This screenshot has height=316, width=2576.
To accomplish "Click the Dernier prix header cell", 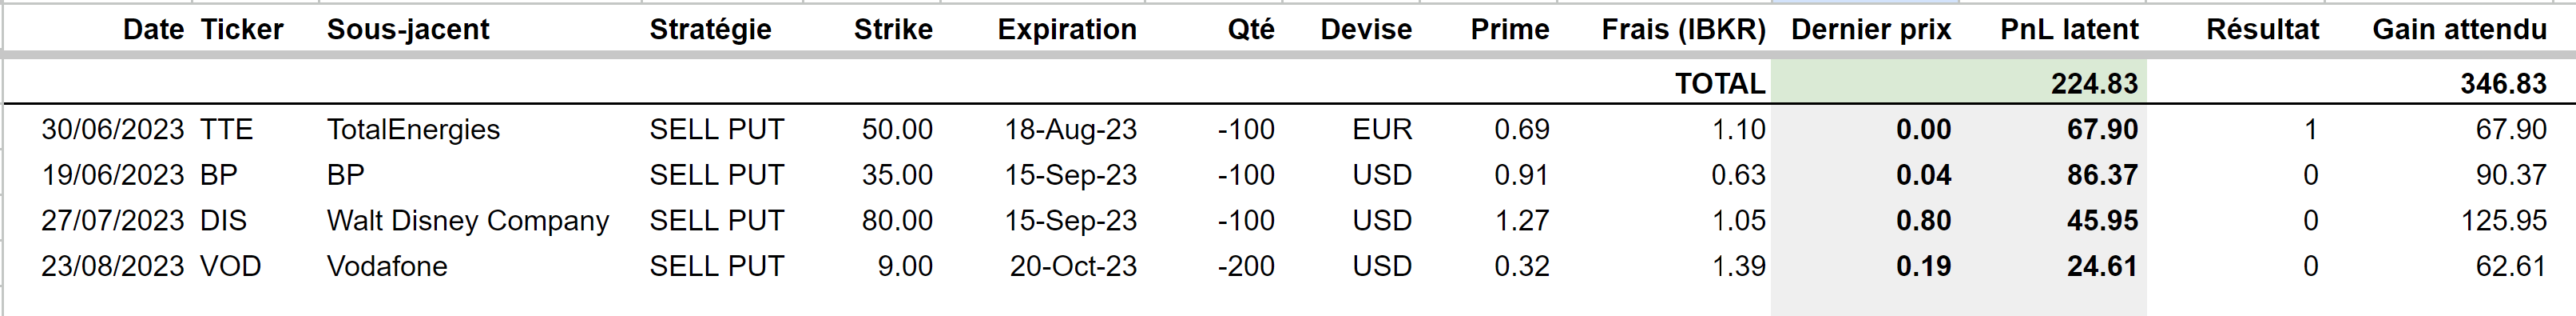I will [x=1870, y=29].
